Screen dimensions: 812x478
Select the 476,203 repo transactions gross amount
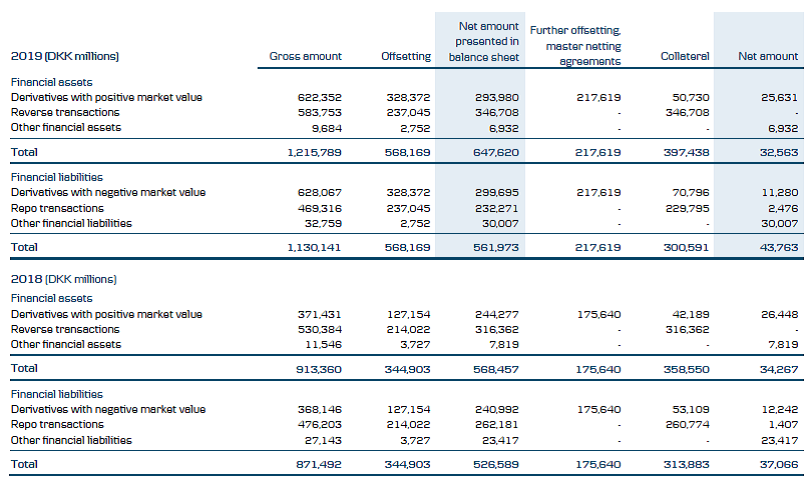[320, 424]
